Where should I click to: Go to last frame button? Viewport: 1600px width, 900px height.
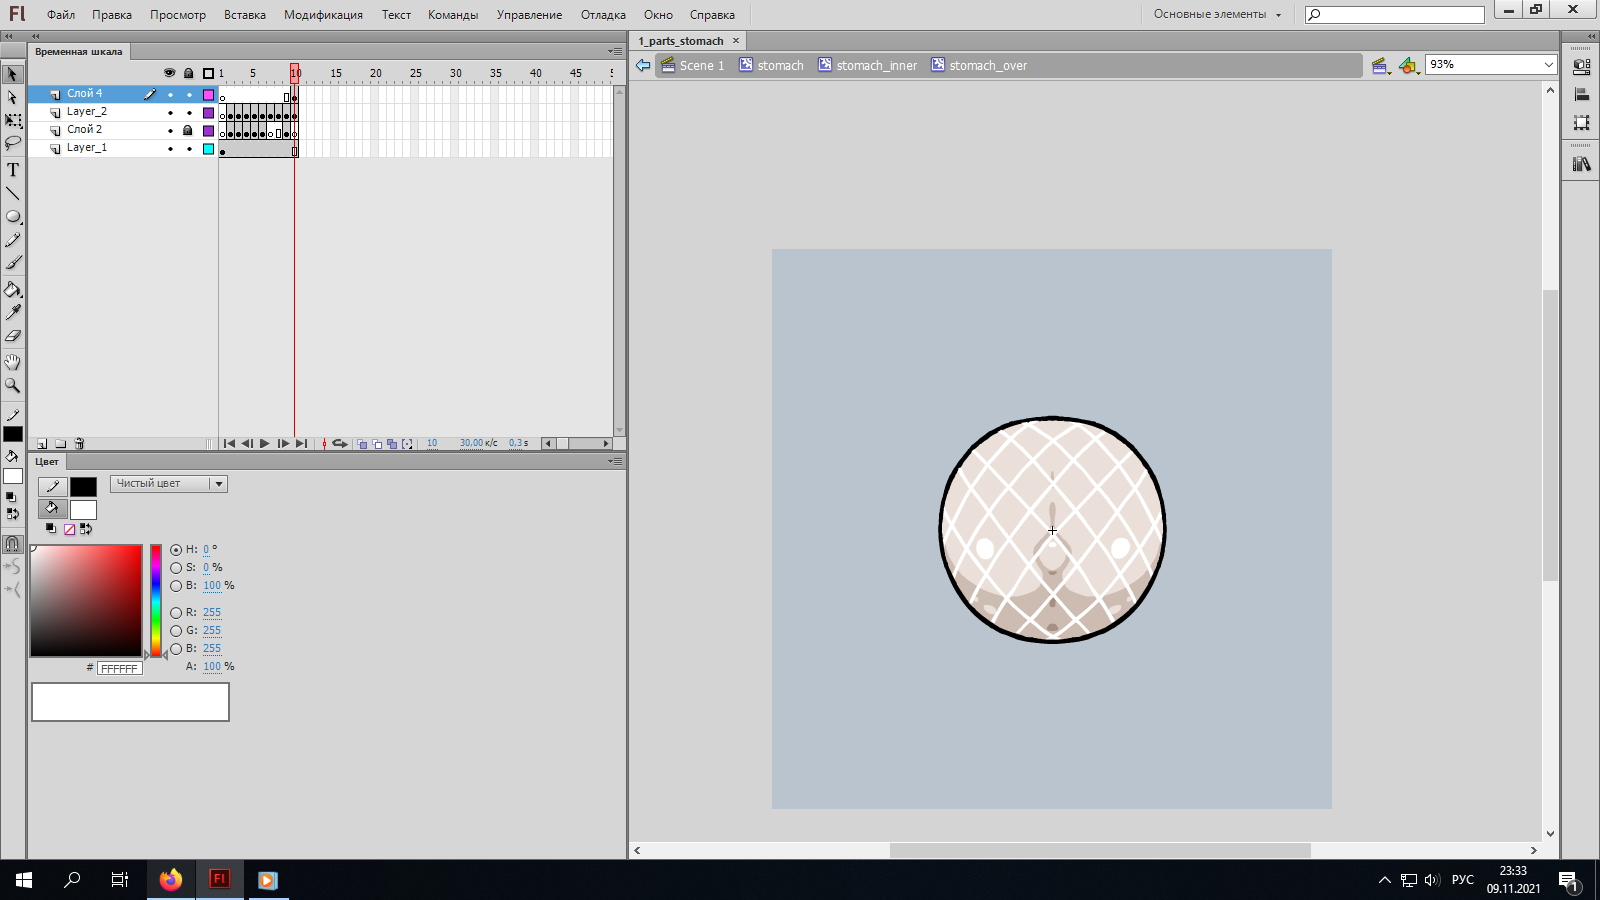click(x=301, y=444)
